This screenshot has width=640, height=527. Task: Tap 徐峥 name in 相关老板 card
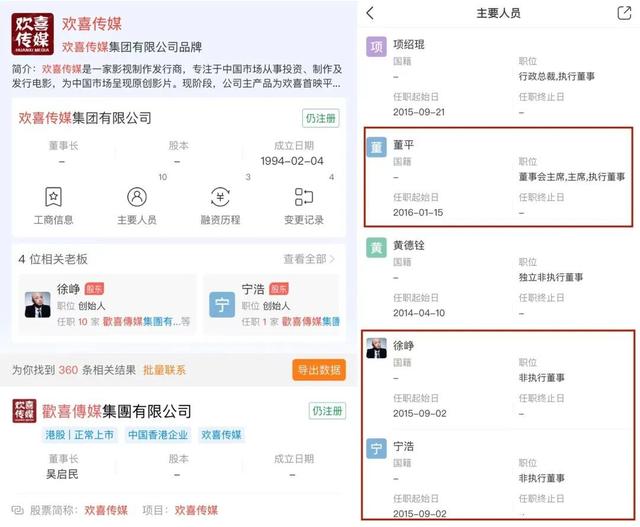click(69, 289)
